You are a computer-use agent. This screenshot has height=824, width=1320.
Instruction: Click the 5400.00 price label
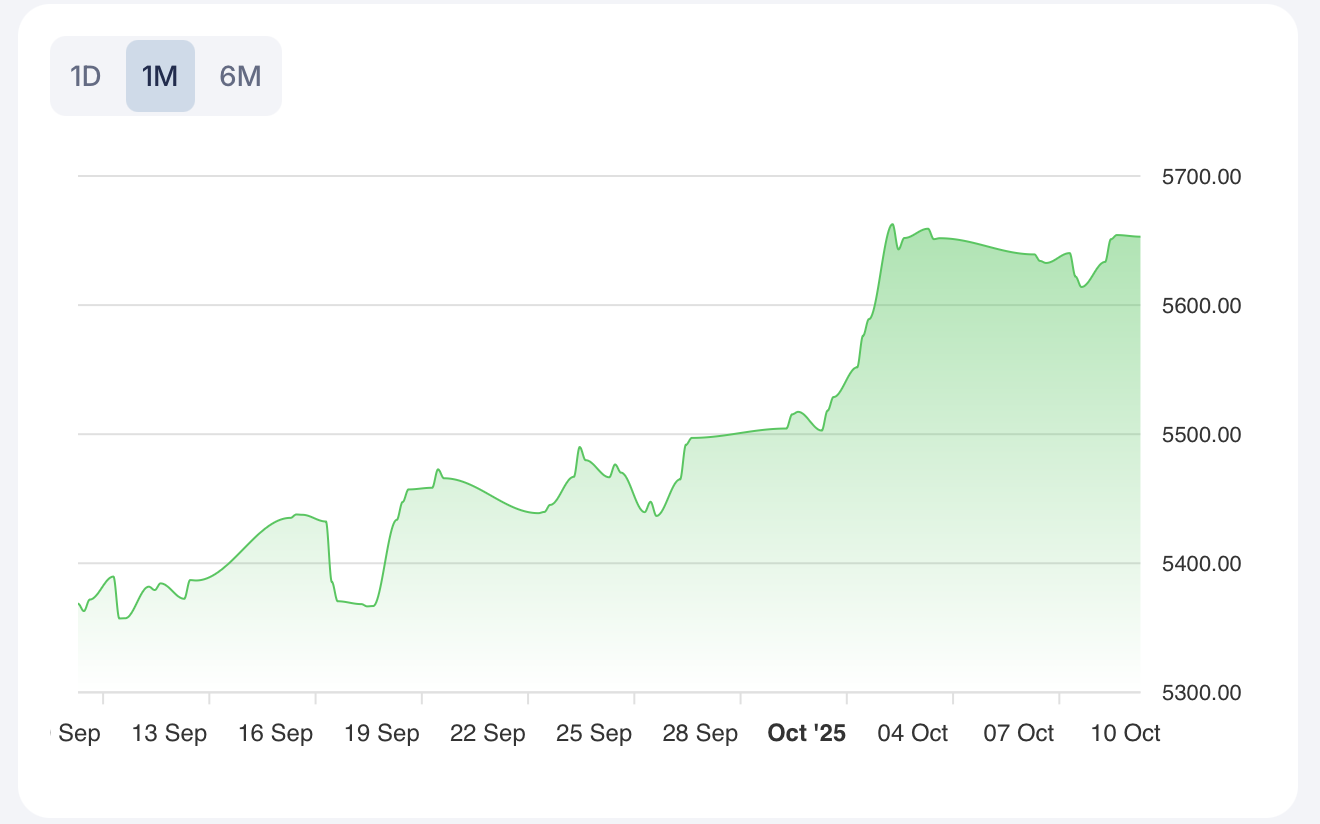[1201, 564]
